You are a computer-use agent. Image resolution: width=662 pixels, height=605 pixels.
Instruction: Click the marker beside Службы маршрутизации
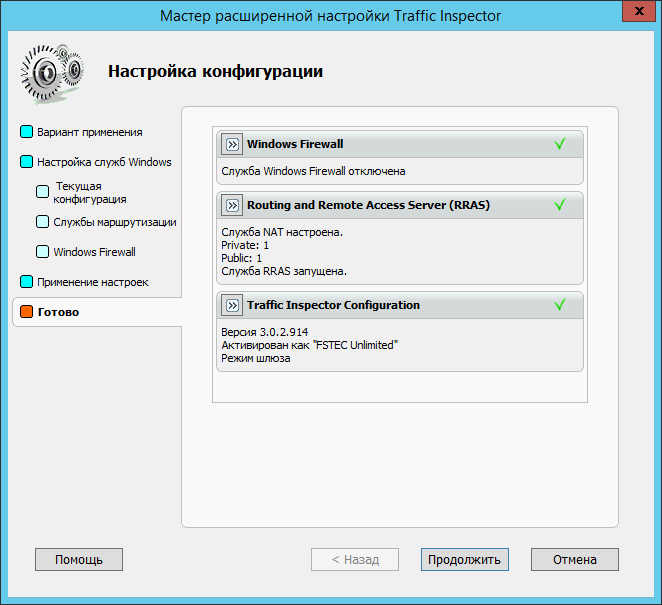tap(42, 222)
